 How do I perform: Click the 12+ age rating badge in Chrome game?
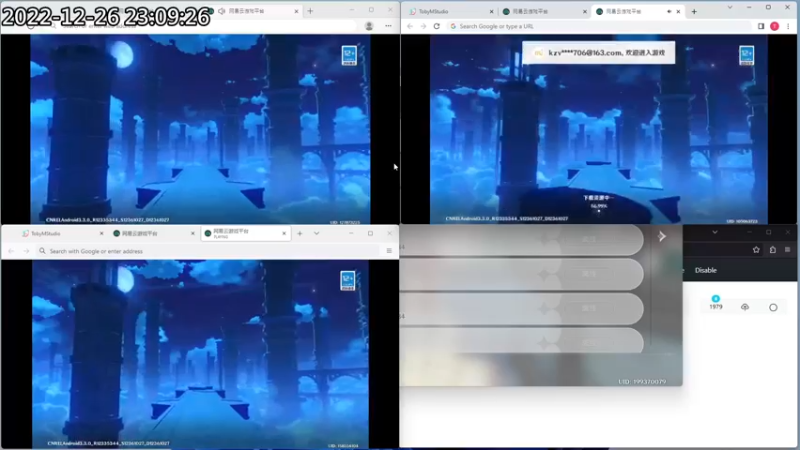(x=746, y=55)
